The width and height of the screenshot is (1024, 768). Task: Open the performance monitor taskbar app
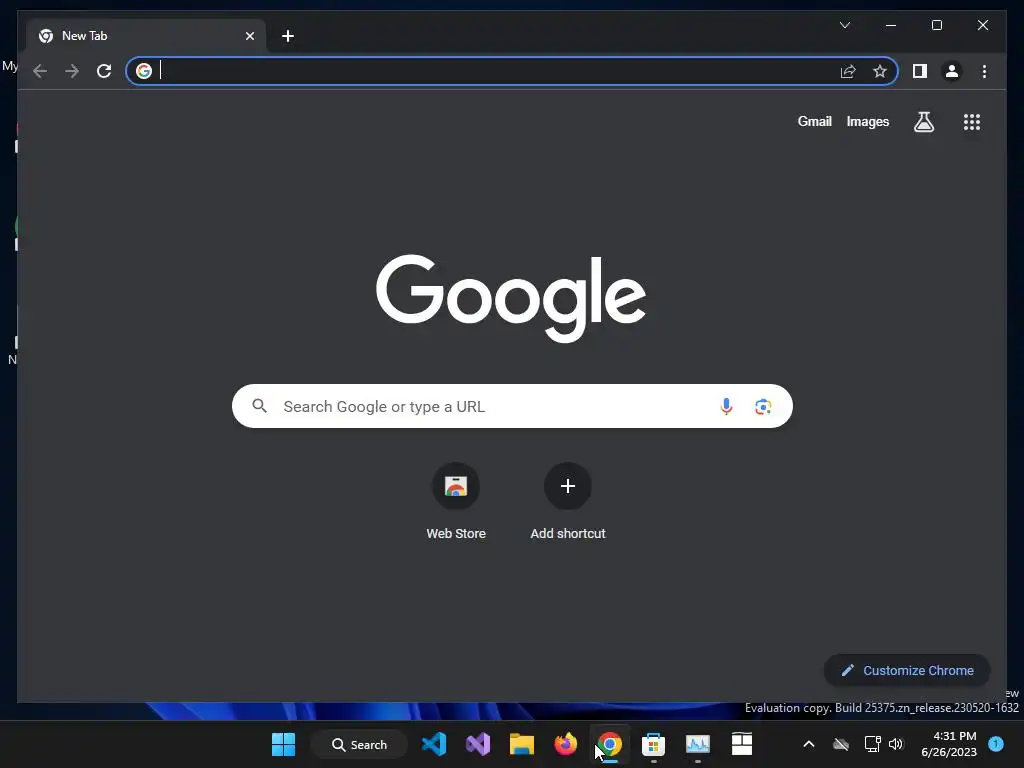click(697, 744)
